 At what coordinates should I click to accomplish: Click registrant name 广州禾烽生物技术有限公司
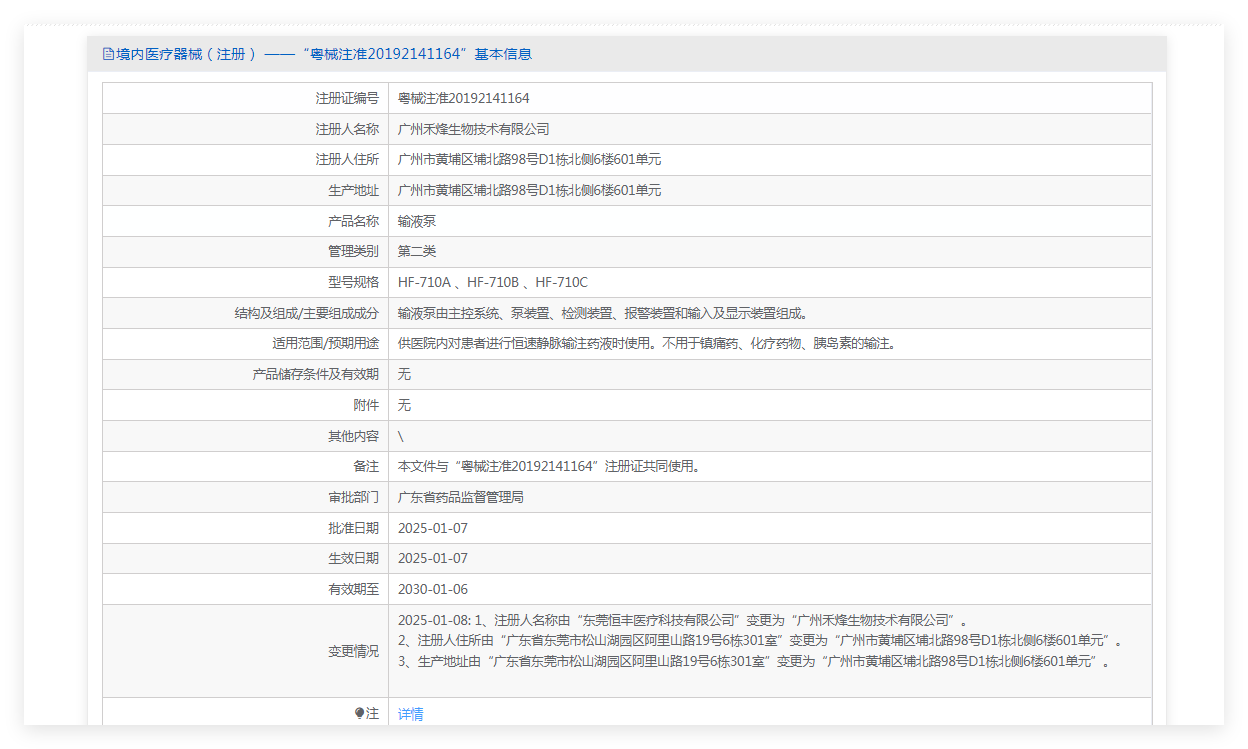(x=473, y=129)
